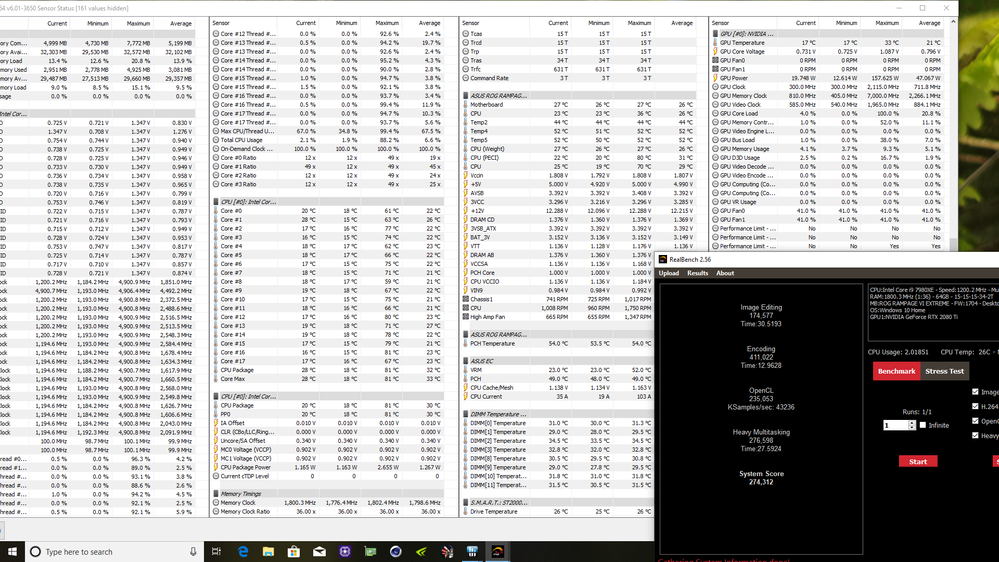Open Task View from the taskbar

217,552
